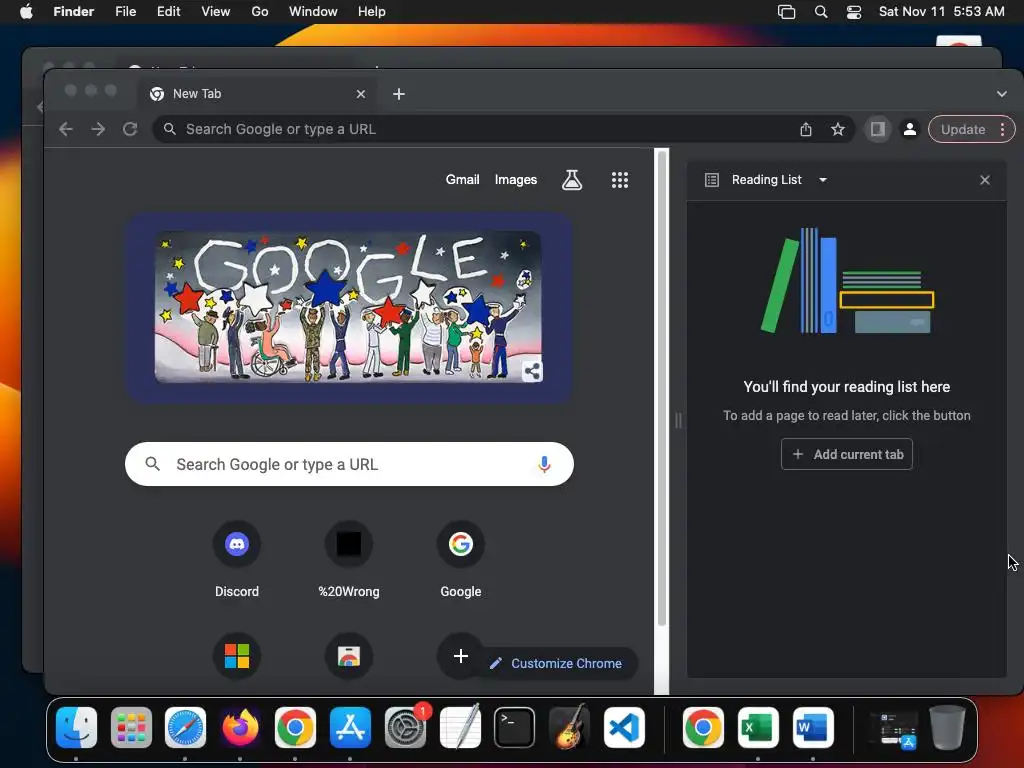The image size is (1024, 768).
Task: Open Search Labs flask icon
Action: tap(572, 180)
